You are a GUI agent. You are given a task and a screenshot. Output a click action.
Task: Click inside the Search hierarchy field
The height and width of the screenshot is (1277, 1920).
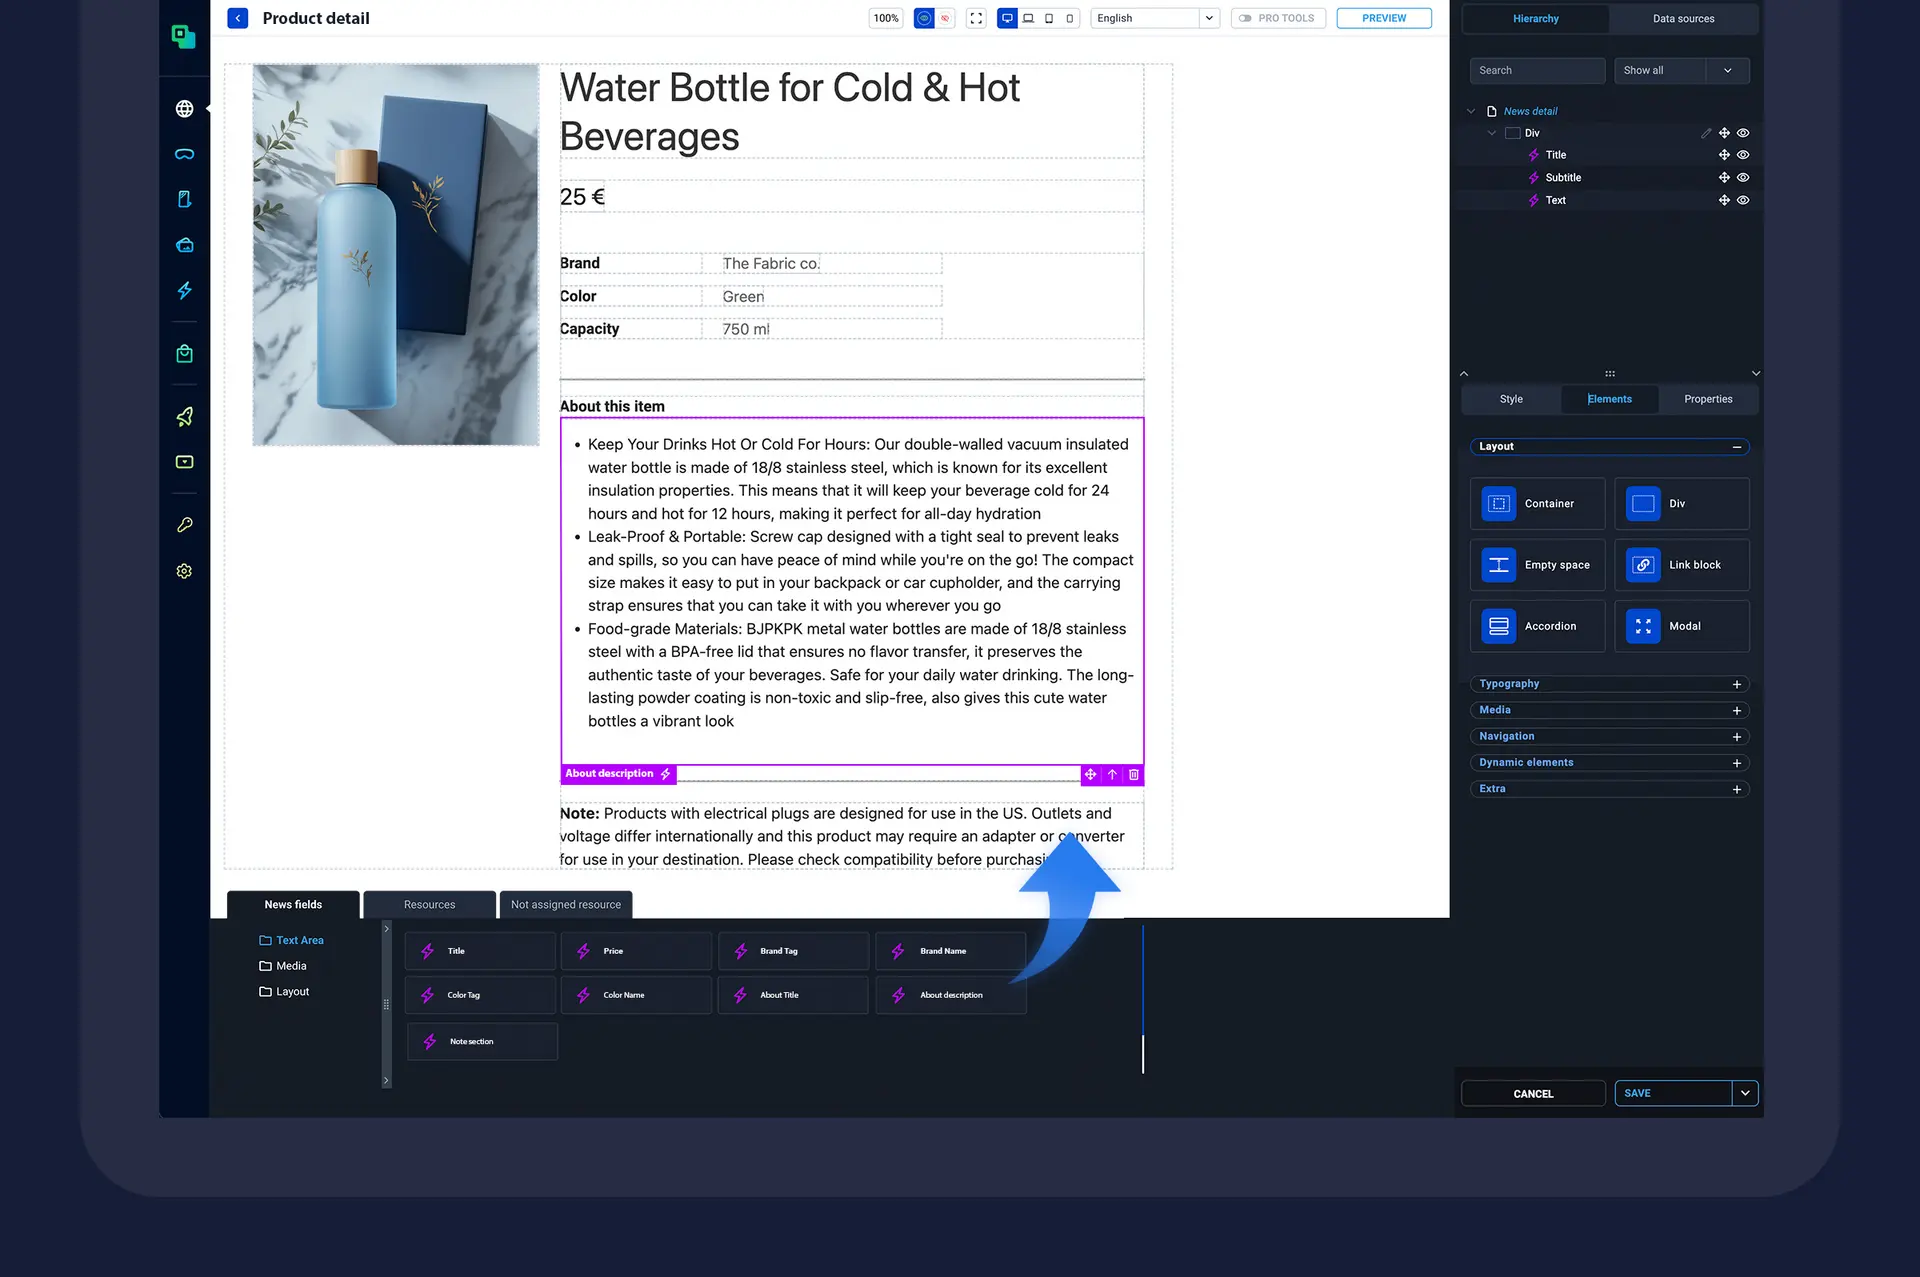point(1537,70)
